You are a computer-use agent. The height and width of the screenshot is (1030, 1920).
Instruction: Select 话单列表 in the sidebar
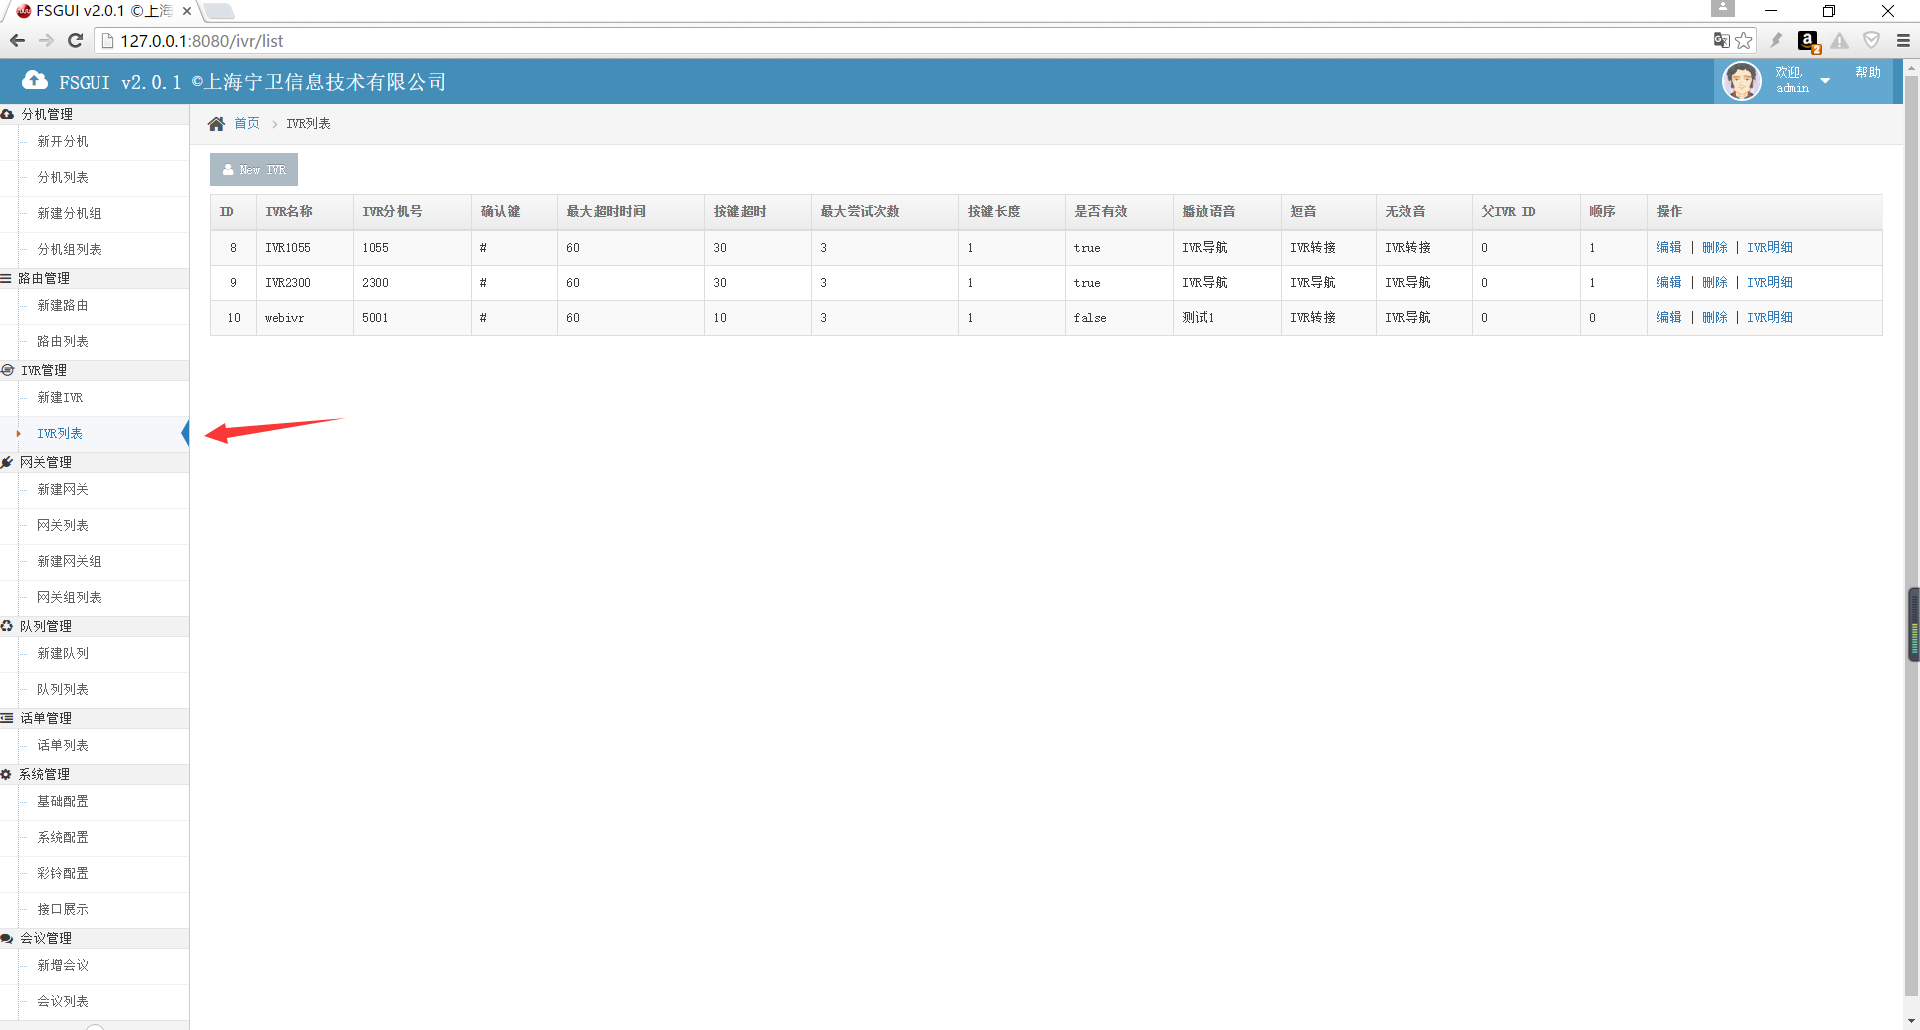pos(63,746)
